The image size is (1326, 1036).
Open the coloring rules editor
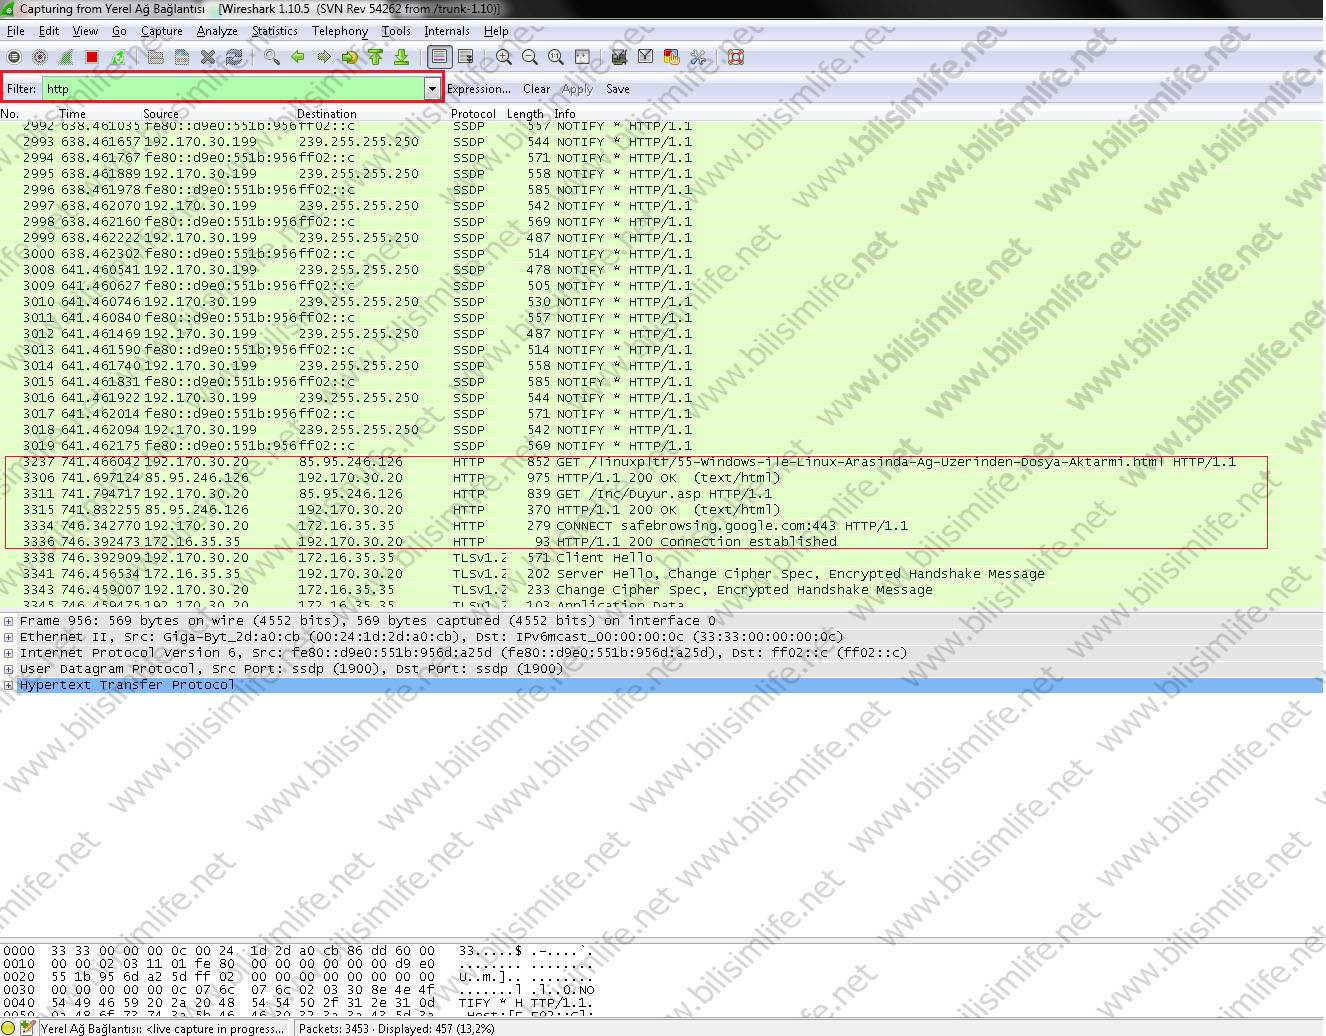click(x=672, y=57)
